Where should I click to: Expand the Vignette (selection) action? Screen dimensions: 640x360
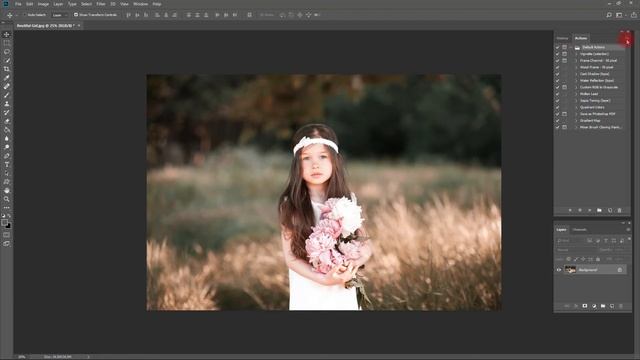[576, 54]
